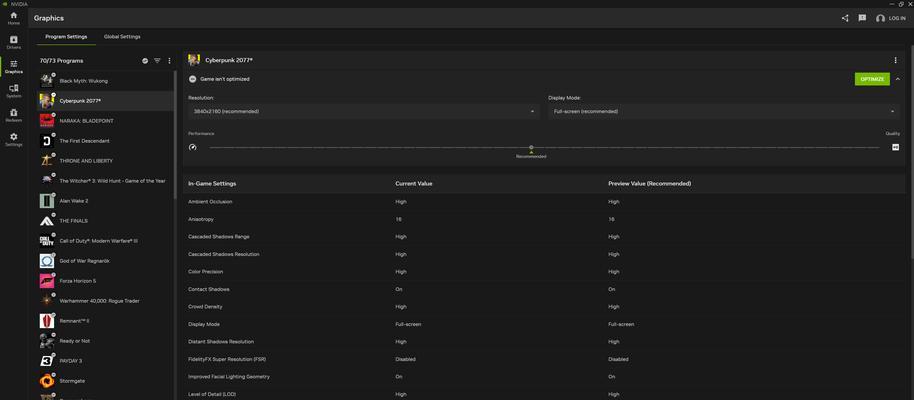This screenshot has height=400, width=914.
Task: Click the 'Current Value' column header
Action: click(414, 184)
